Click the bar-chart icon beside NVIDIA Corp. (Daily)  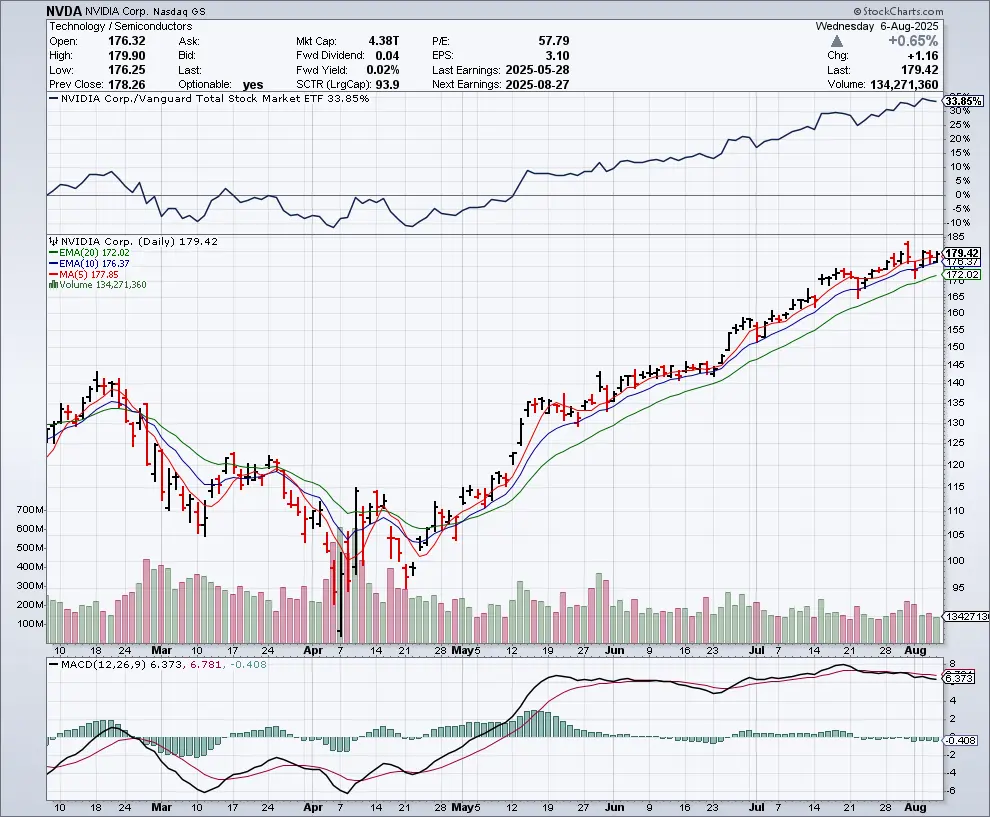(54, 241)
